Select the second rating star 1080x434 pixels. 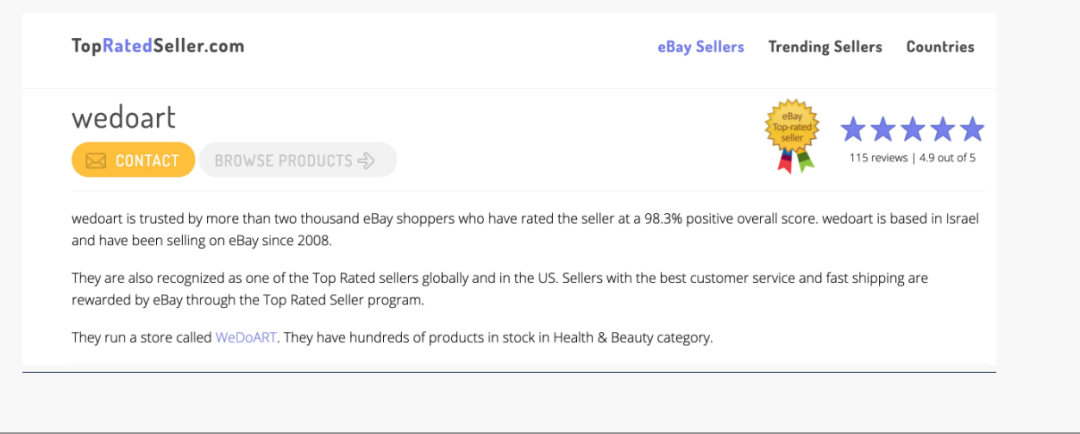click(883, 129)
